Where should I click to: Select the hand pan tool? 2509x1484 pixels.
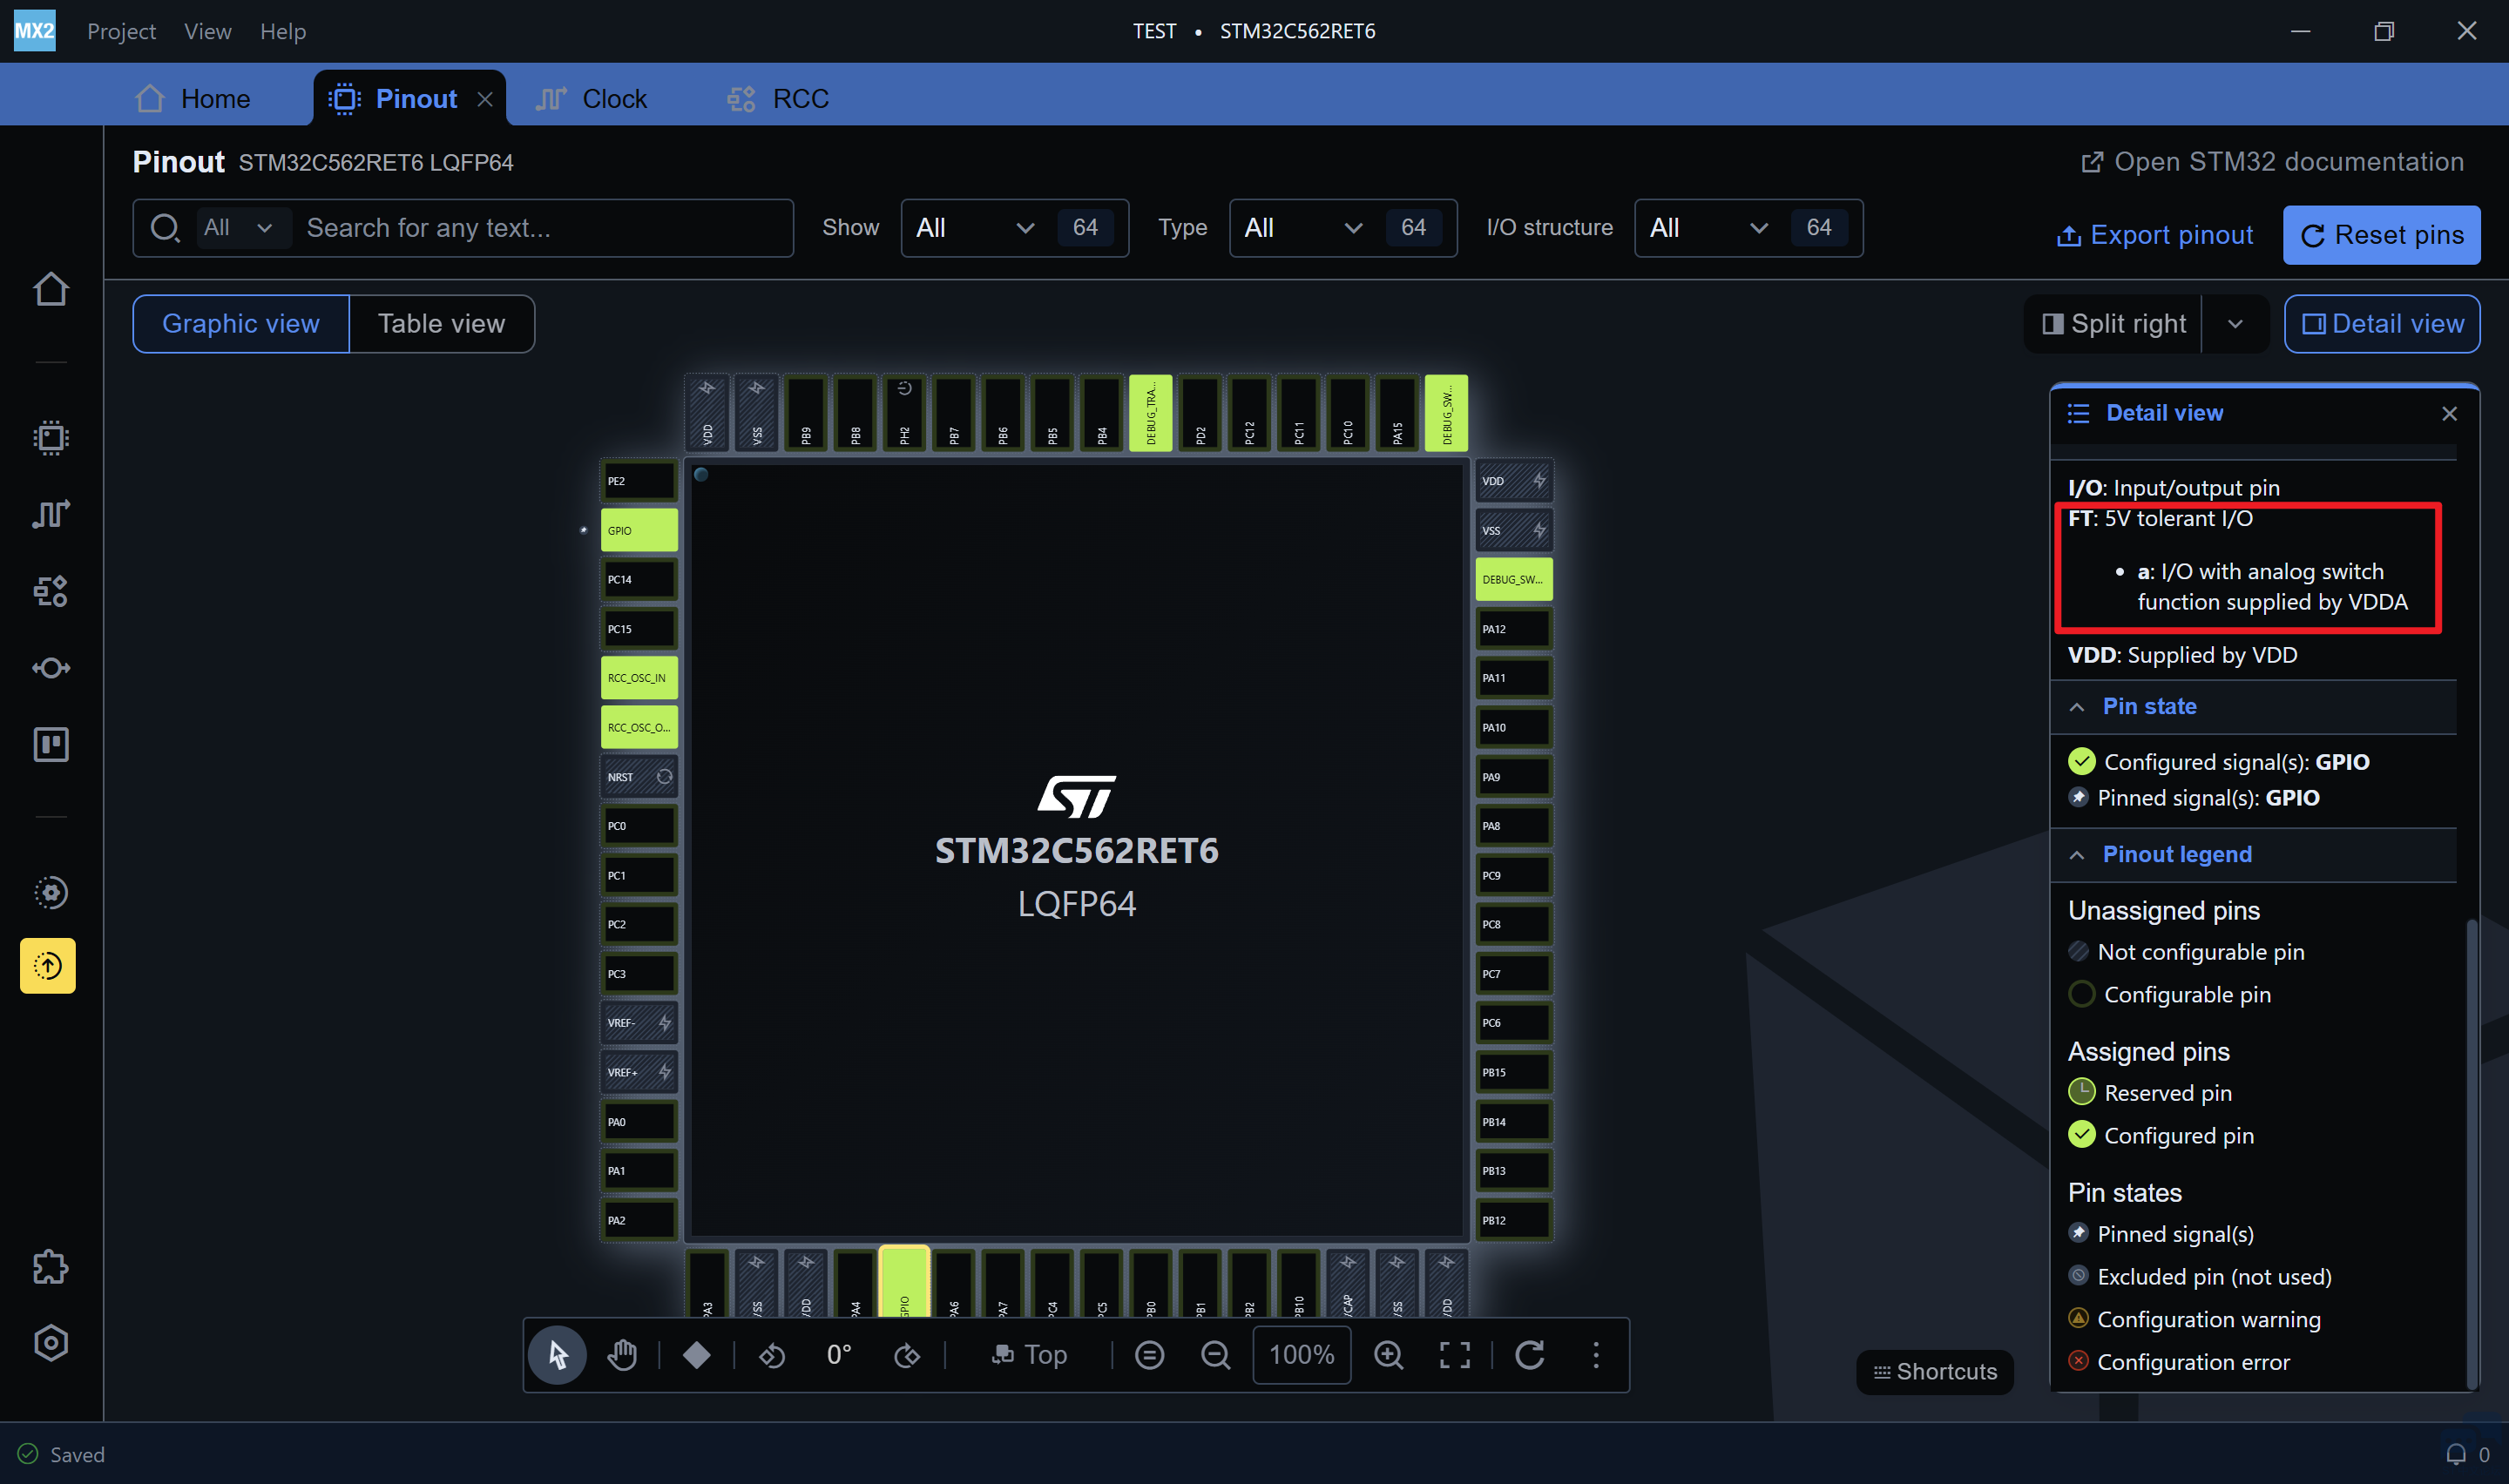[622, 1355]
